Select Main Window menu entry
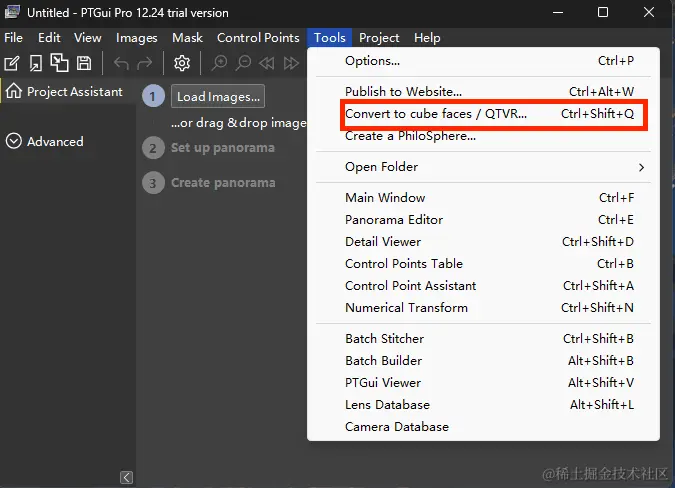Screen dimensions: 675x488 (x=483, y=198)
